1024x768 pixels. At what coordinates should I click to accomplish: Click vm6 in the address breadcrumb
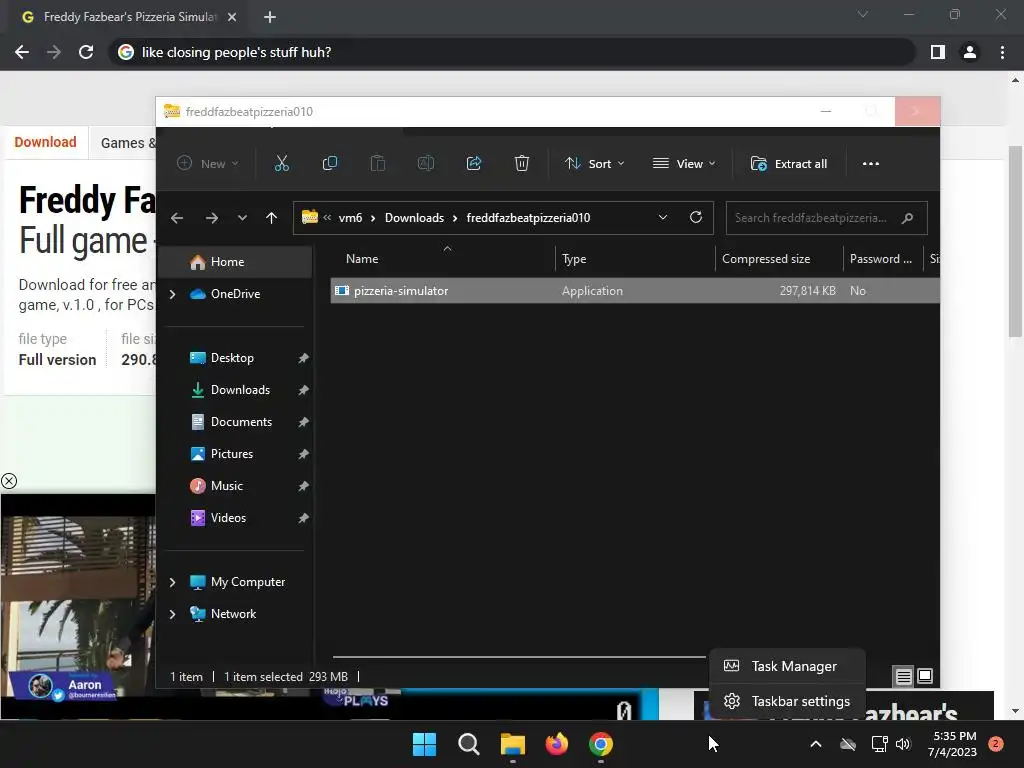click(x=350, y=218)
